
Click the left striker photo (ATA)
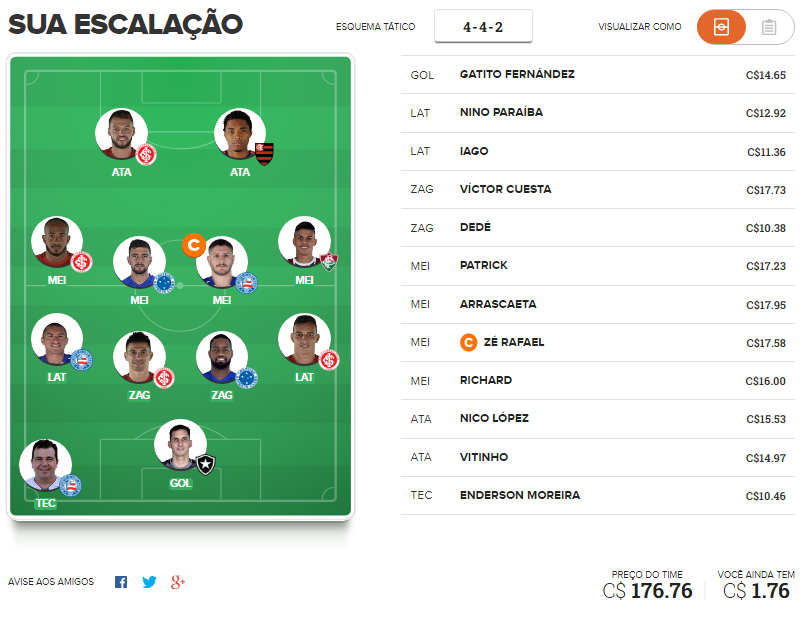[x=121, y=134]
